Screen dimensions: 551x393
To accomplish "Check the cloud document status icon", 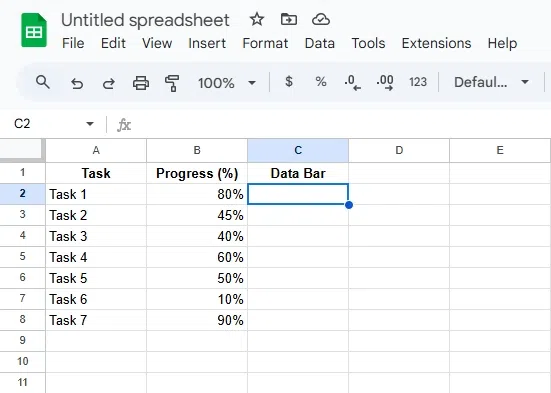I will pyautogui.click(x=320, y=19).
